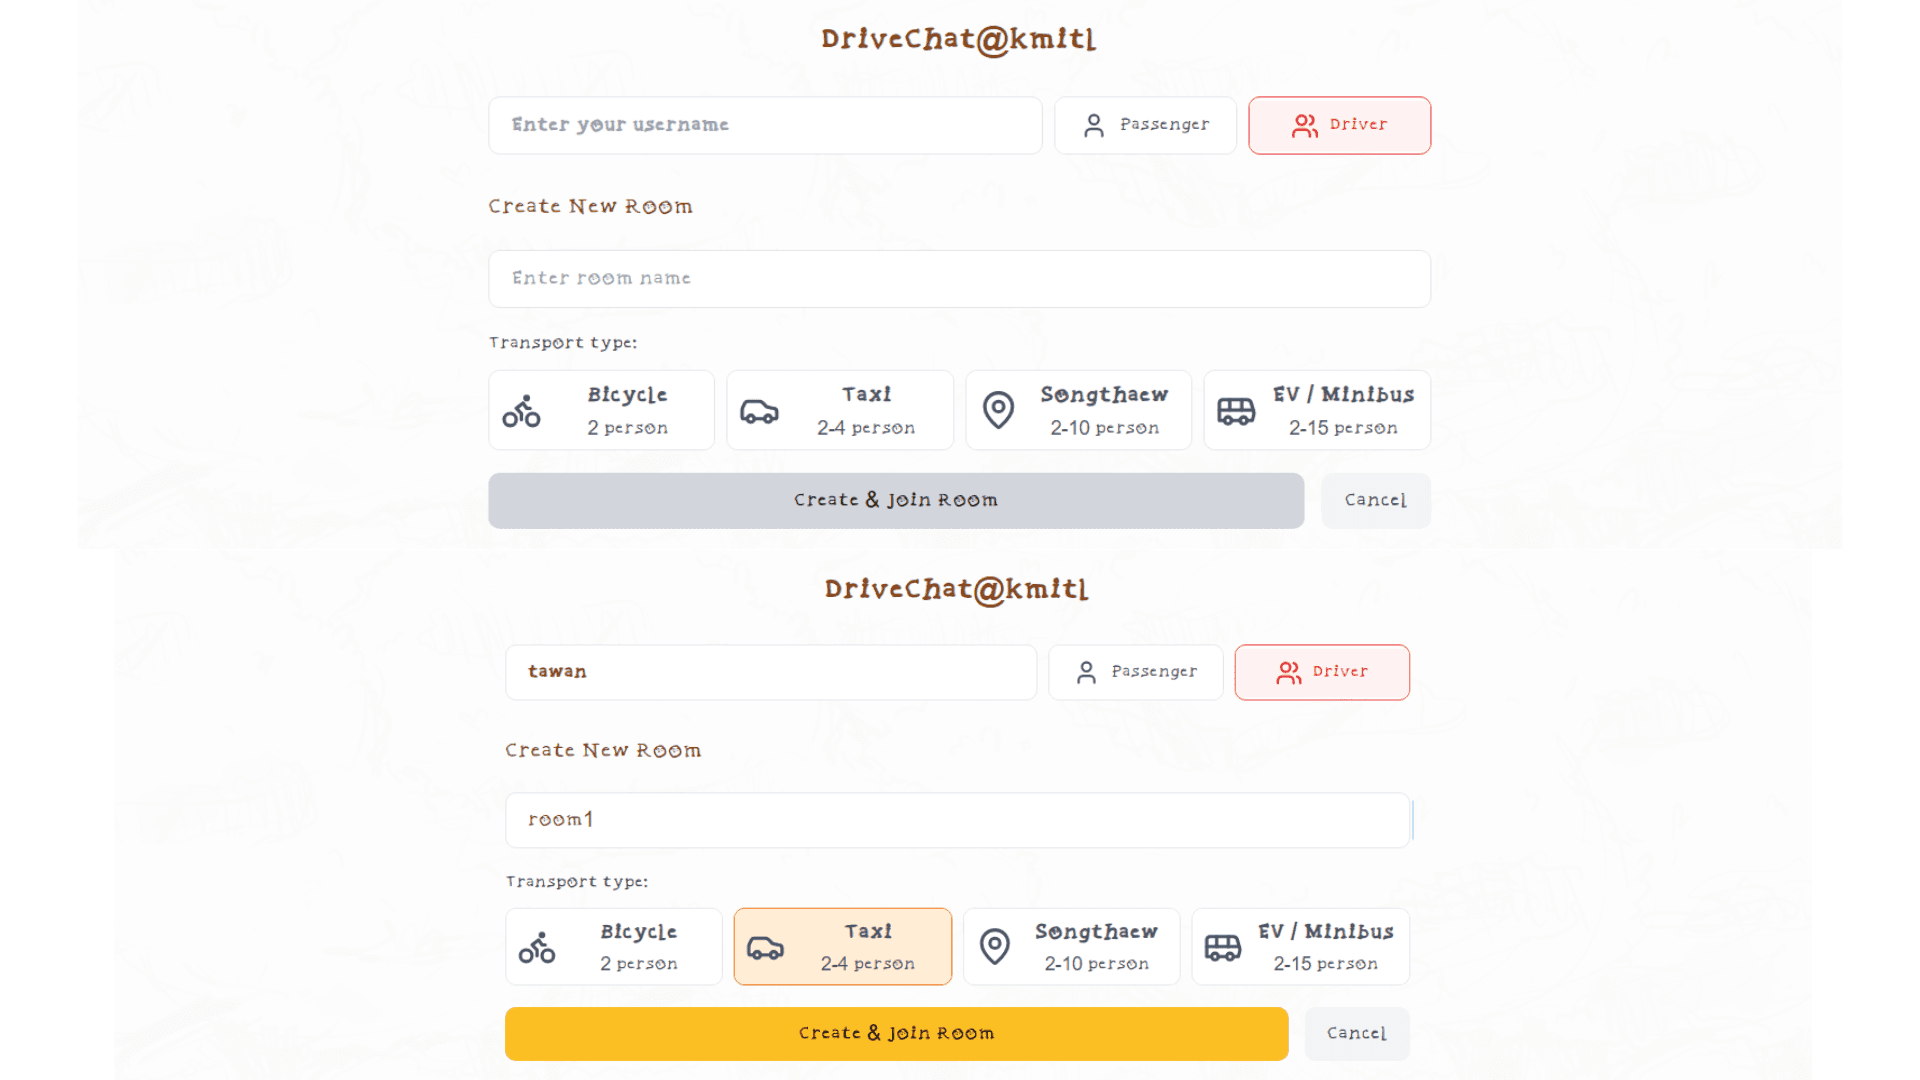This screenshot has height=1080, width=1920.
Task: Select Driver role beside the empty username field
Action: tap(1339, 125)
